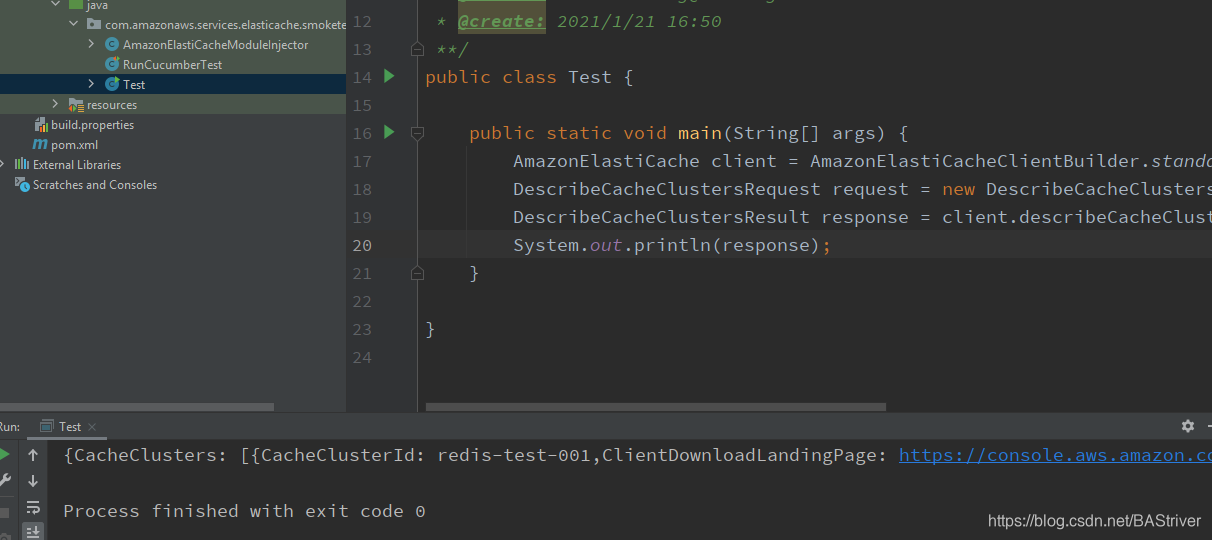Toggle soft-wrap in console output
Viewport: 1212px width, 540px height.
click(33, 507)
